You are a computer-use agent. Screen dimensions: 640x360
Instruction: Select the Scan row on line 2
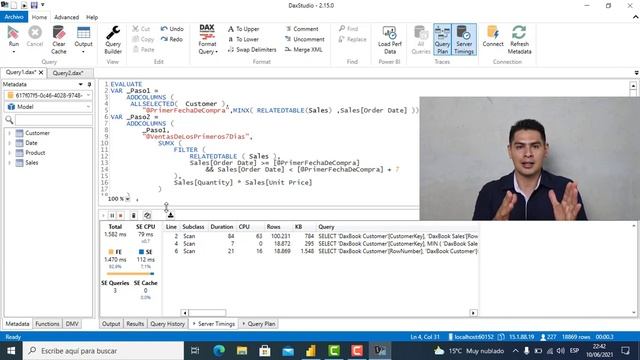tap(321, 236)
